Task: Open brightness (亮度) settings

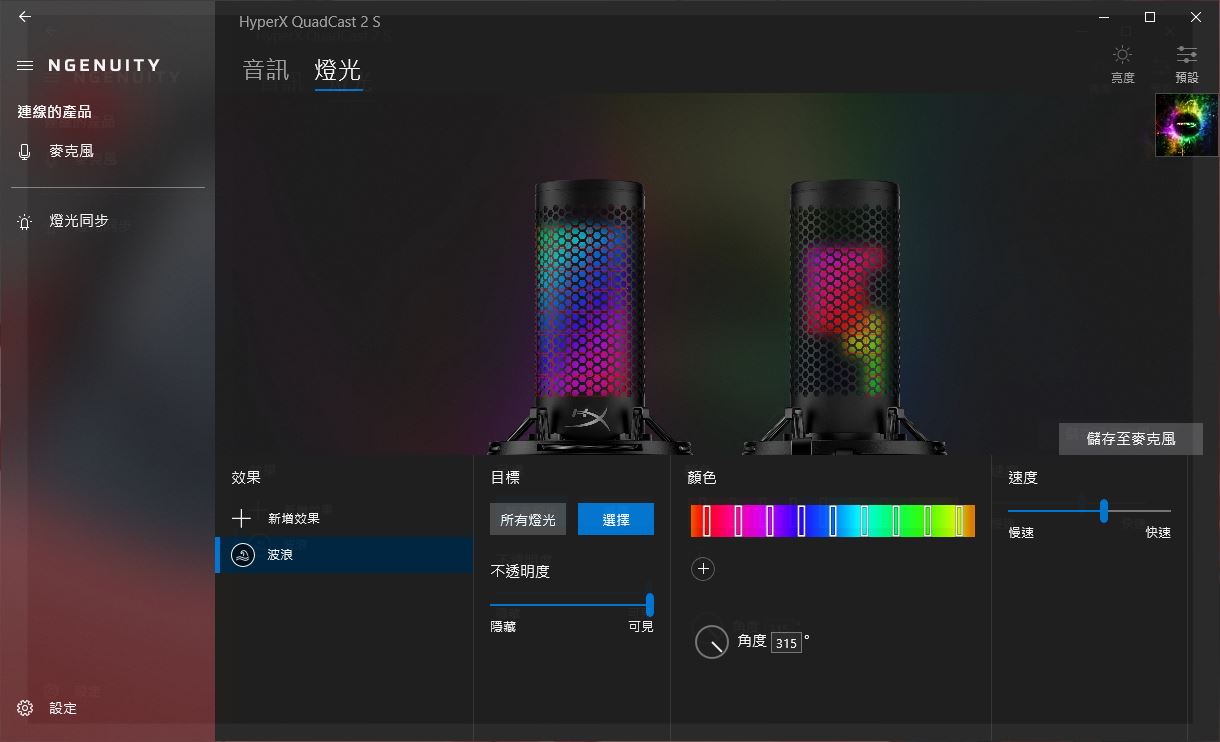Action: coord(1123,64)
